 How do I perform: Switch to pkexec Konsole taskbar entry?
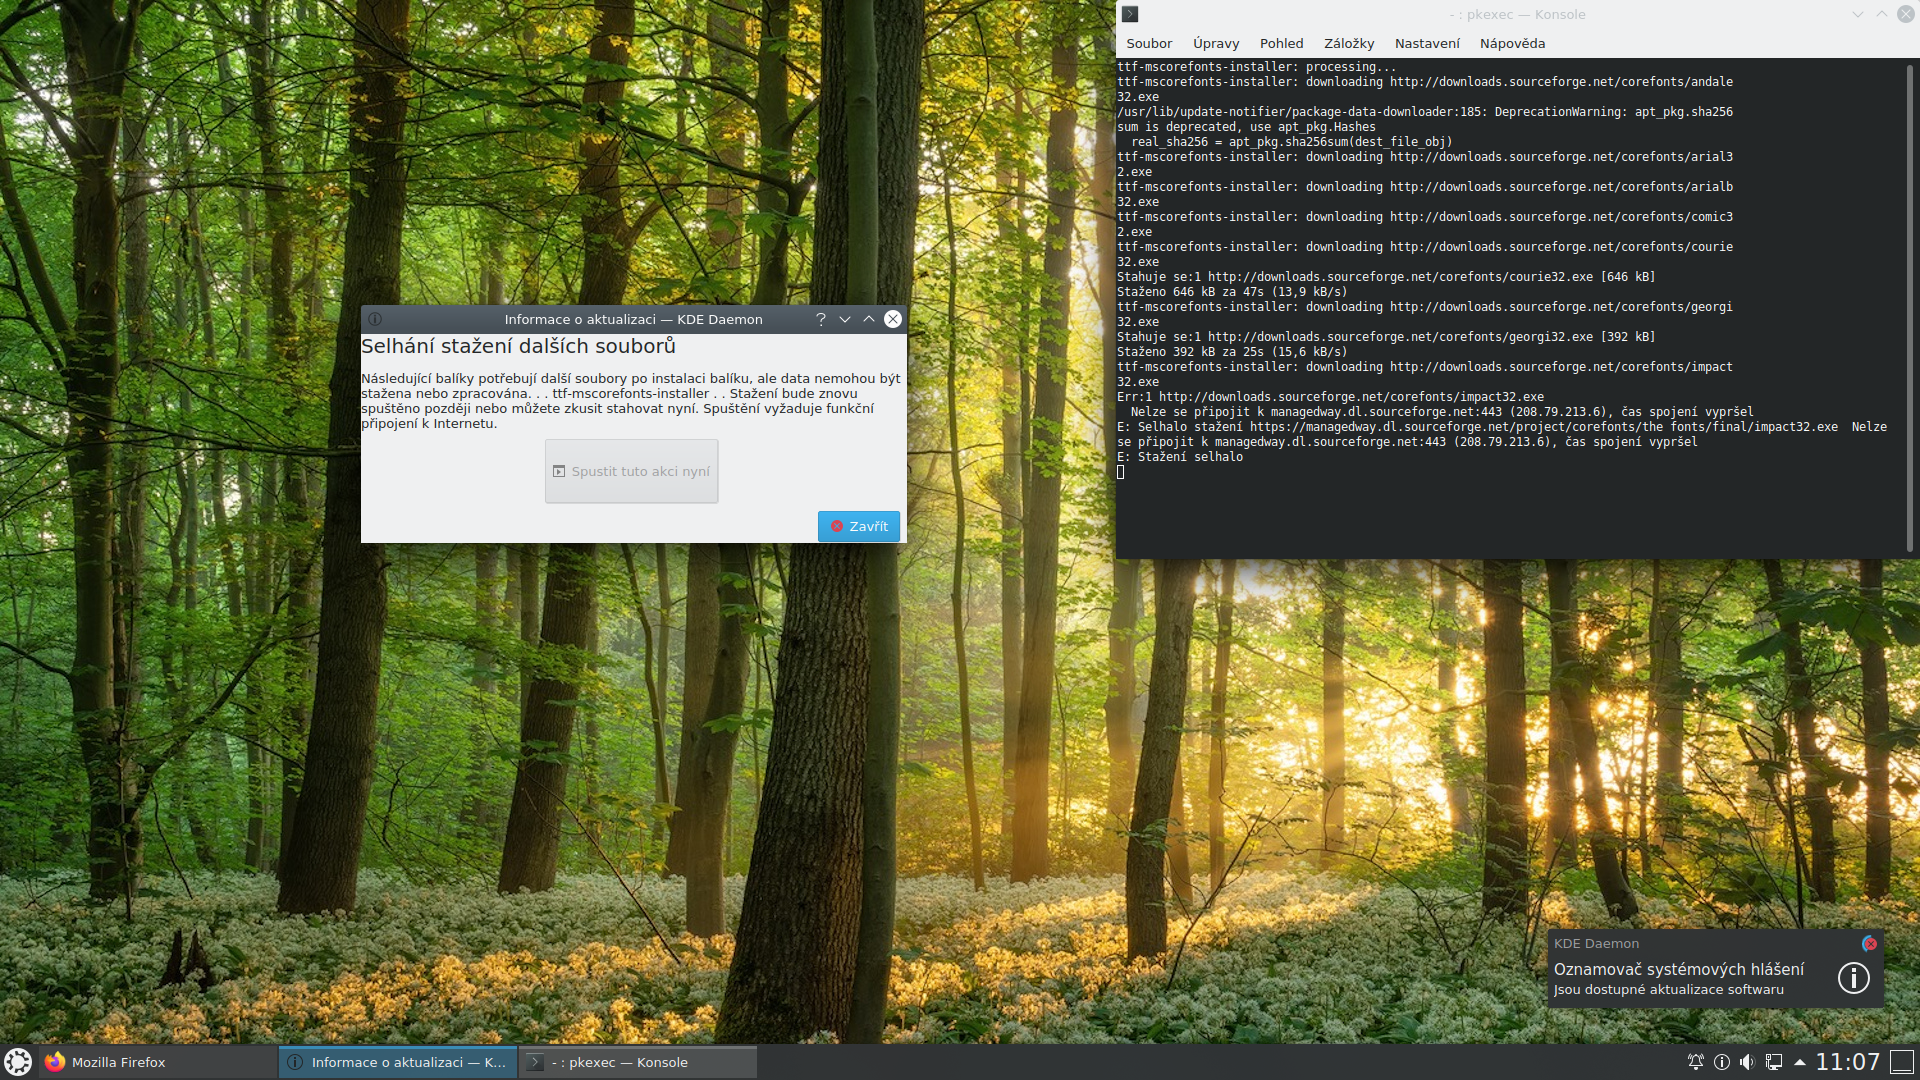(x=638, y=1062)
